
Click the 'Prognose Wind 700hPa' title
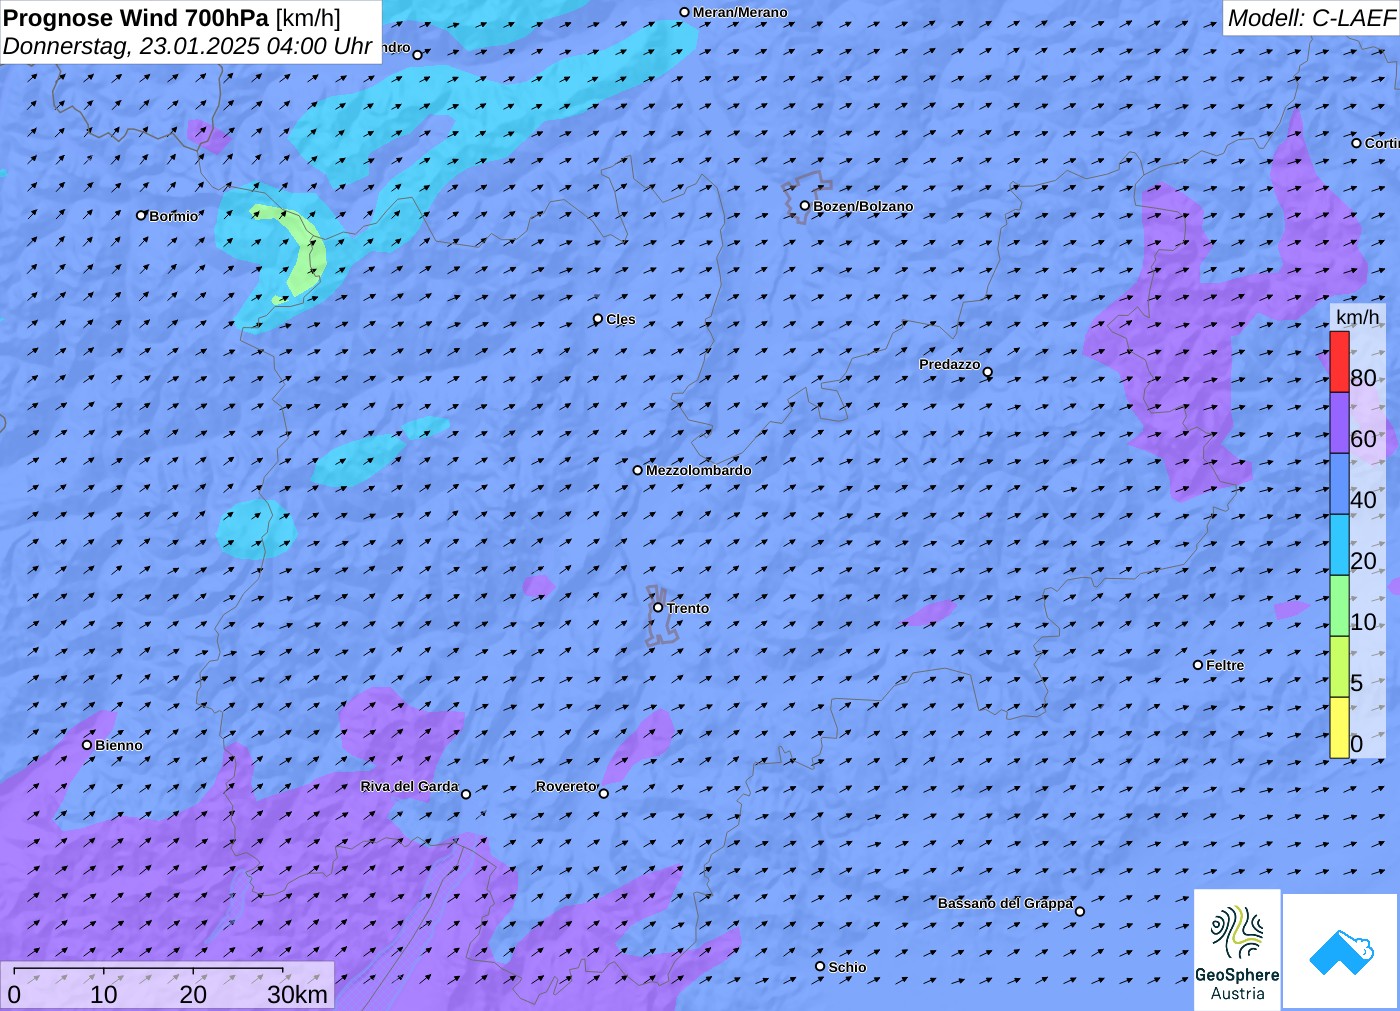(136, 18)
